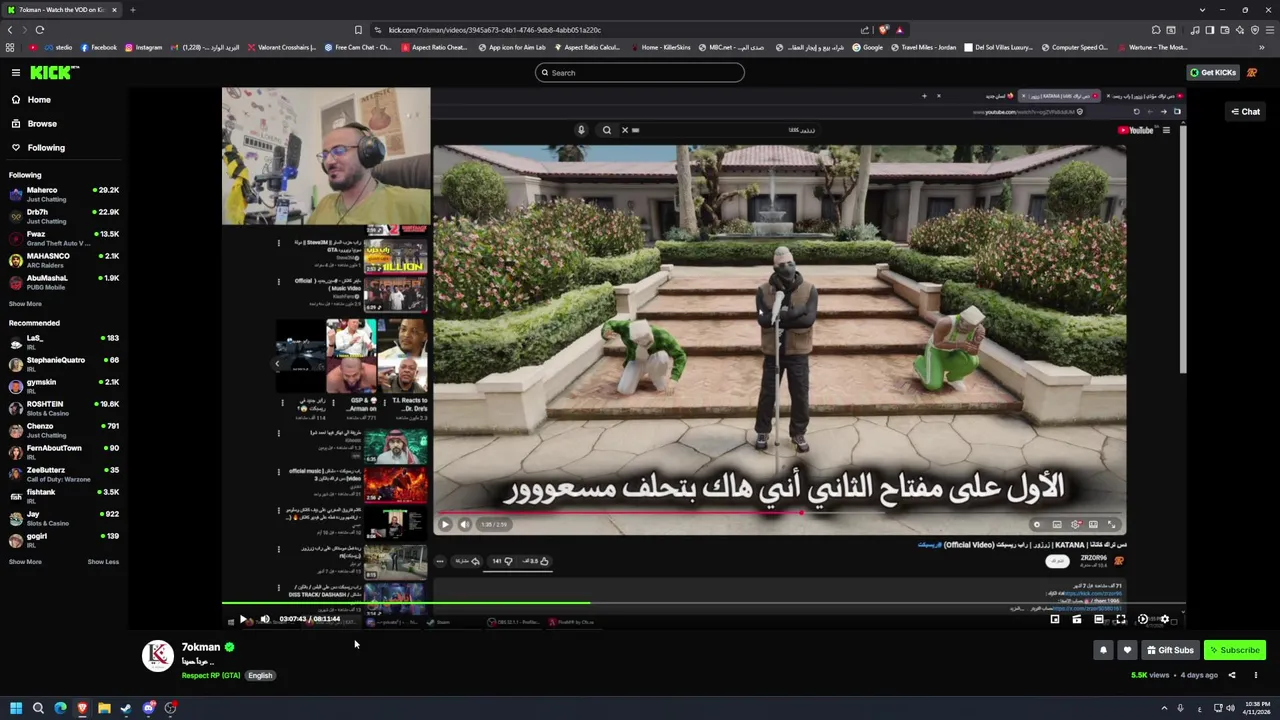Open the Kick logo homepage
Screen dimensions: 1280x720
coord(54,72)
